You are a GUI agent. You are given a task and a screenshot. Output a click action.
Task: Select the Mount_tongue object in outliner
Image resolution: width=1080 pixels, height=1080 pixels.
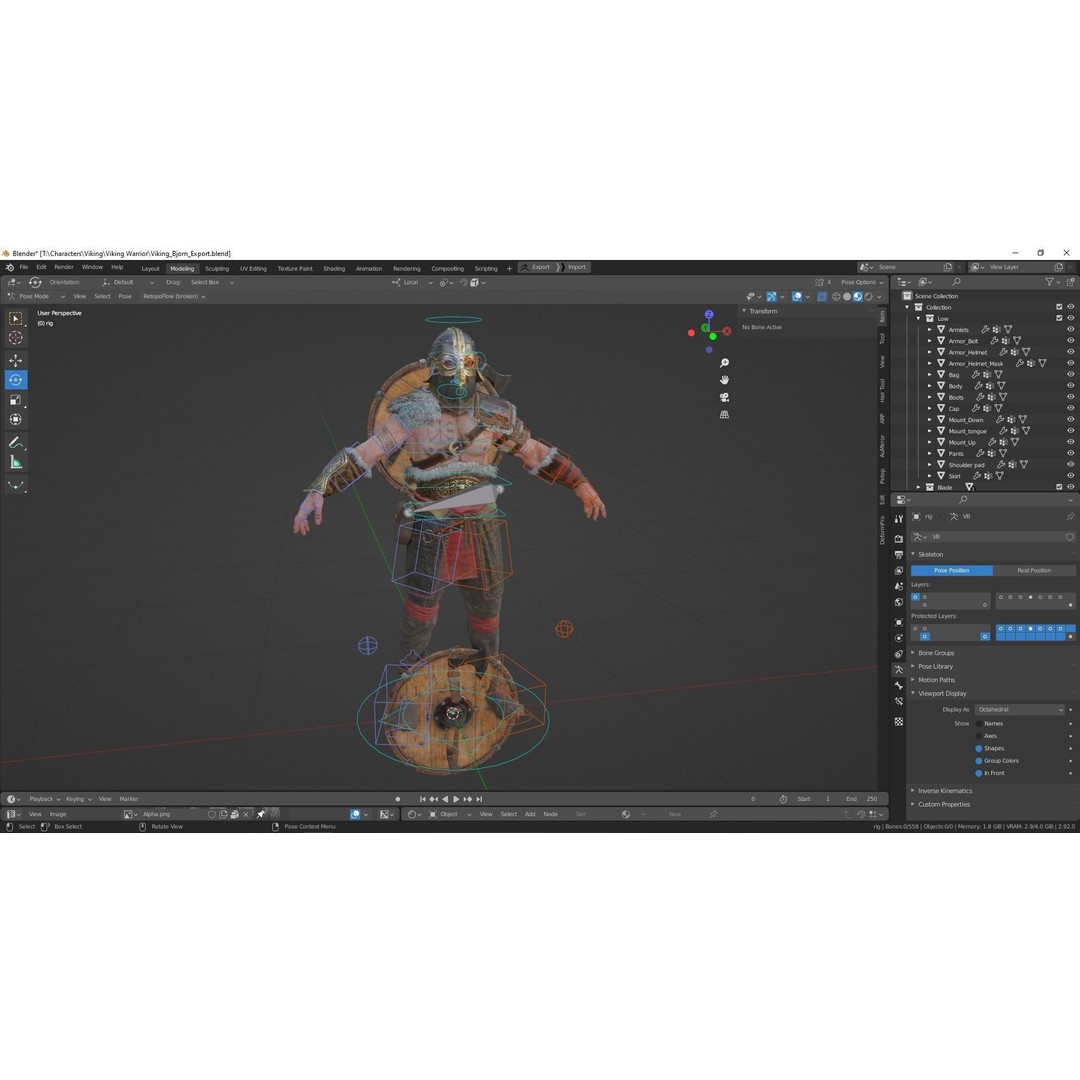[x=967, y=431]
